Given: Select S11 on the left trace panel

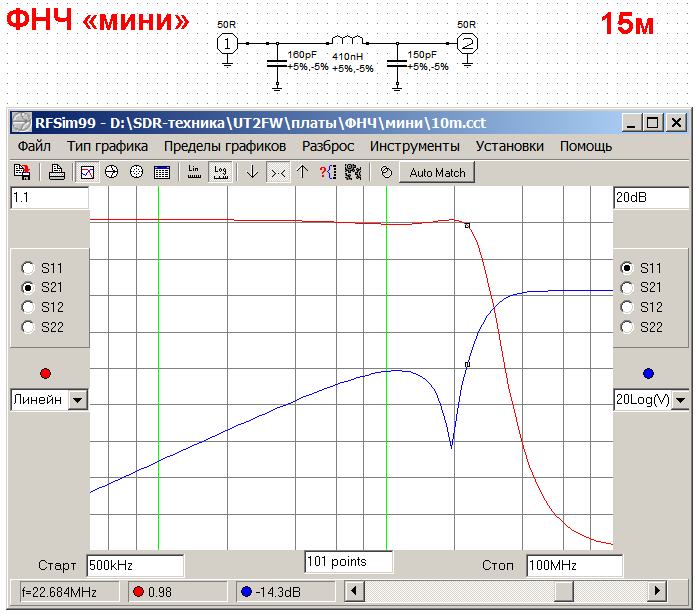Looking at the screenshot, I should click(x=28, y=268).
